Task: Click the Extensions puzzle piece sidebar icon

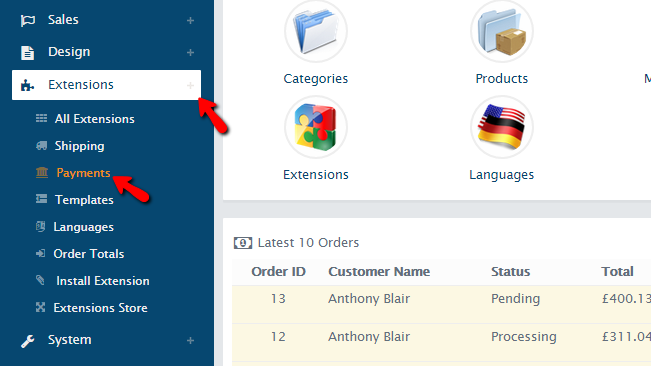Action: tap(27, 85)
